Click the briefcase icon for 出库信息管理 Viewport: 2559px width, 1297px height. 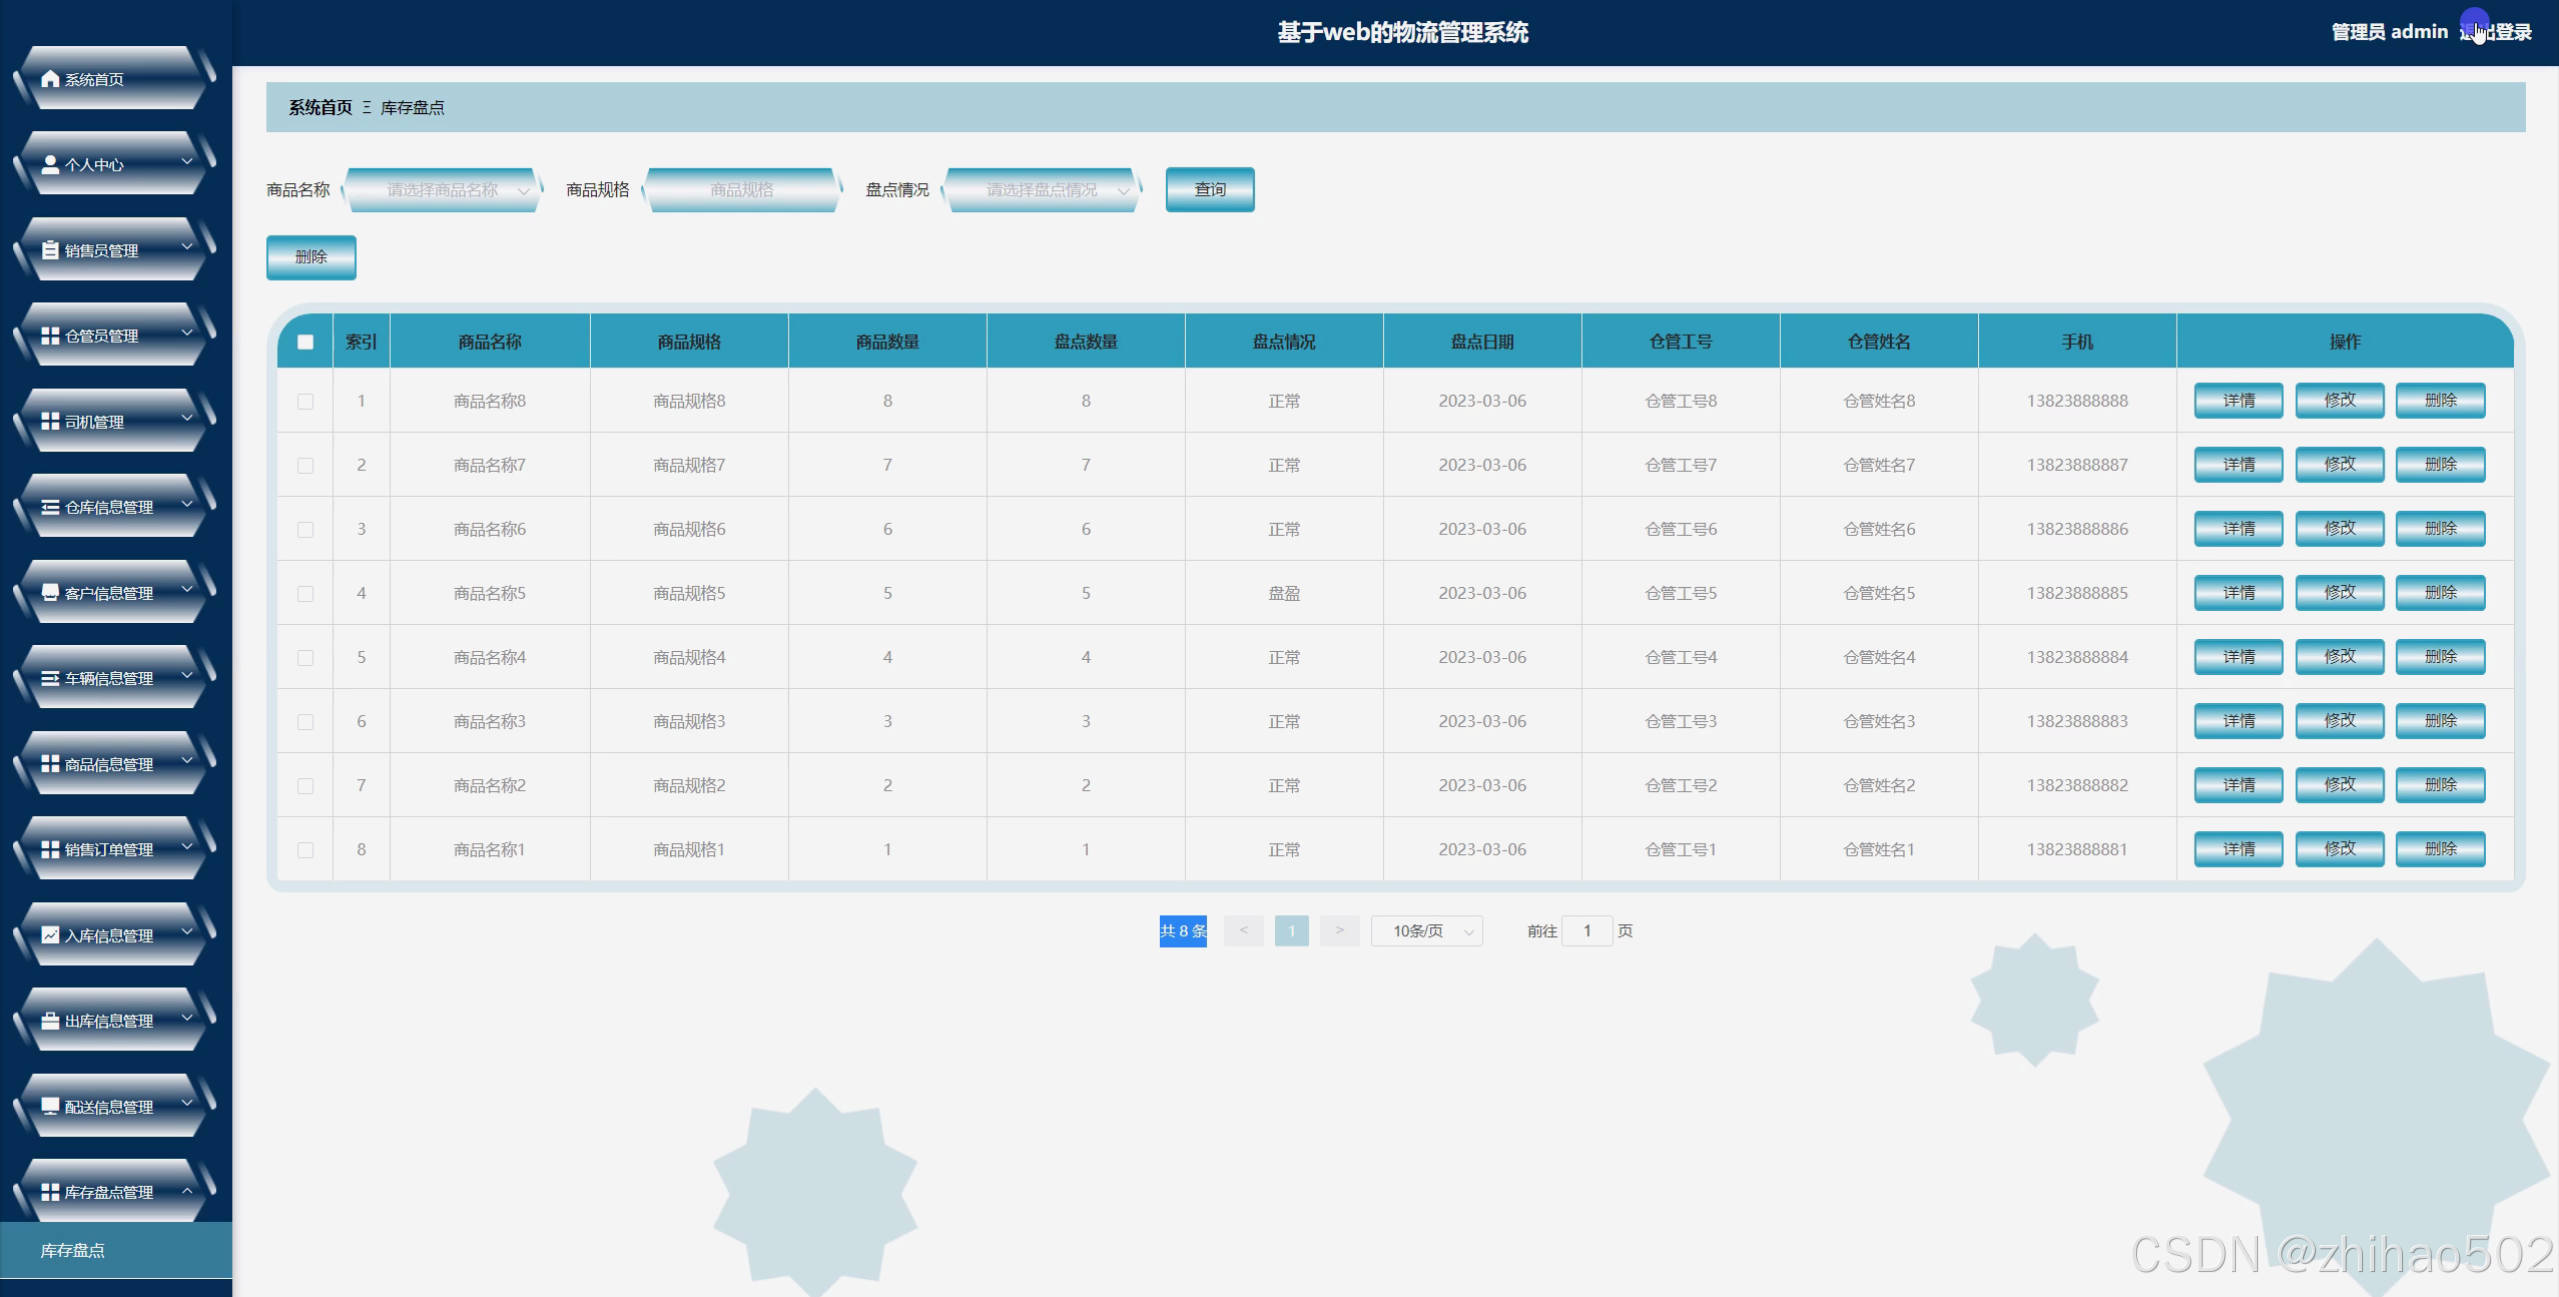click(x=50, y=1020)
